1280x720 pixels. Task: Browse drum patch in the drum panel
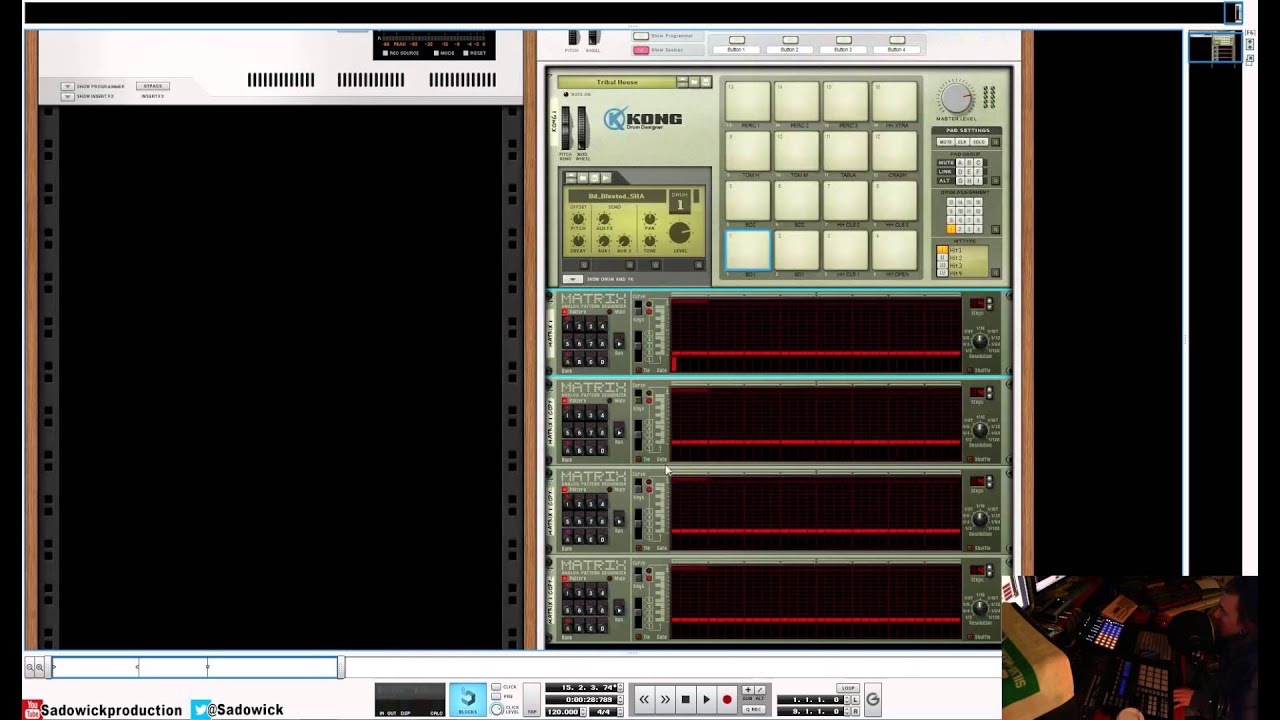pos(582,178)
